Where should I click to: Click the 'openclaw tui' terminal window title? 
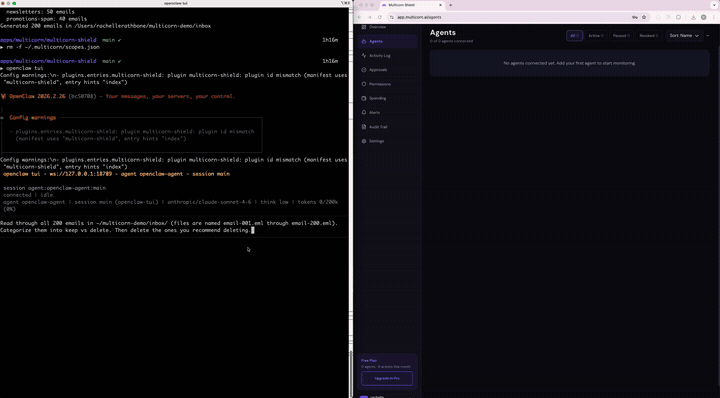(175, 3)
